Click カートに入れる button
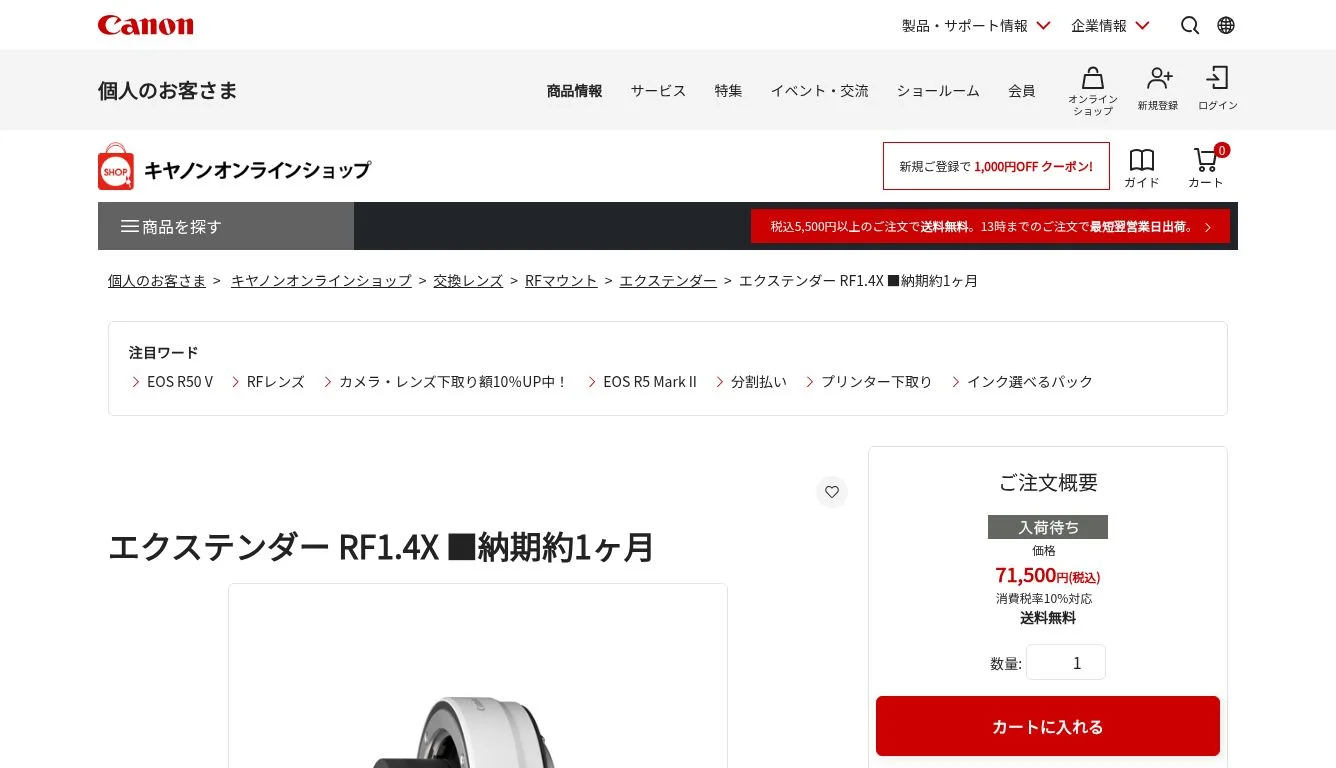Screen dimensions: 1336x768 pos(1048,726)
